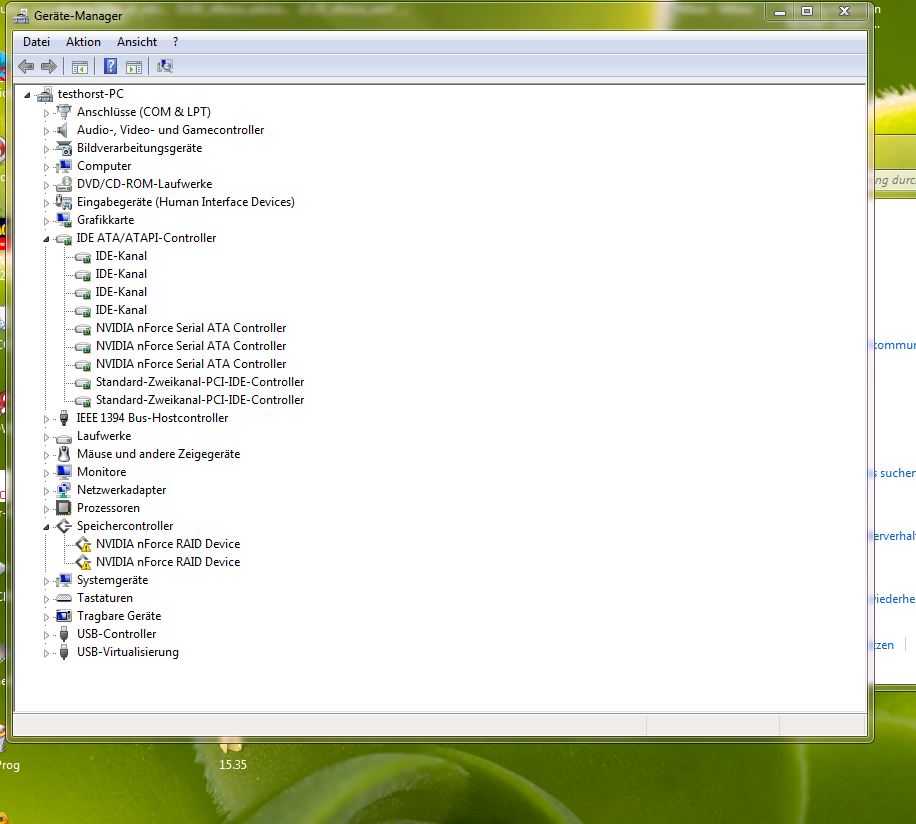This screenshot has height=824, width=916.
Task: Click the Eingabegeräte Human Interface Devices icon
Action: tap(64, 202)
